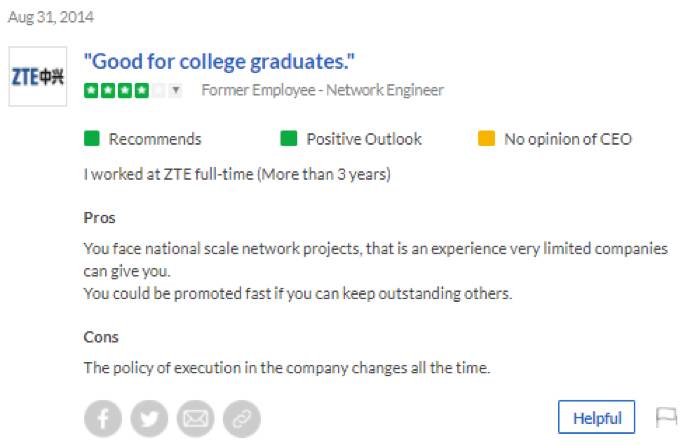The image size is (690, 445).
Task: Click the green square beside Recommends
Action: point(92,139)
